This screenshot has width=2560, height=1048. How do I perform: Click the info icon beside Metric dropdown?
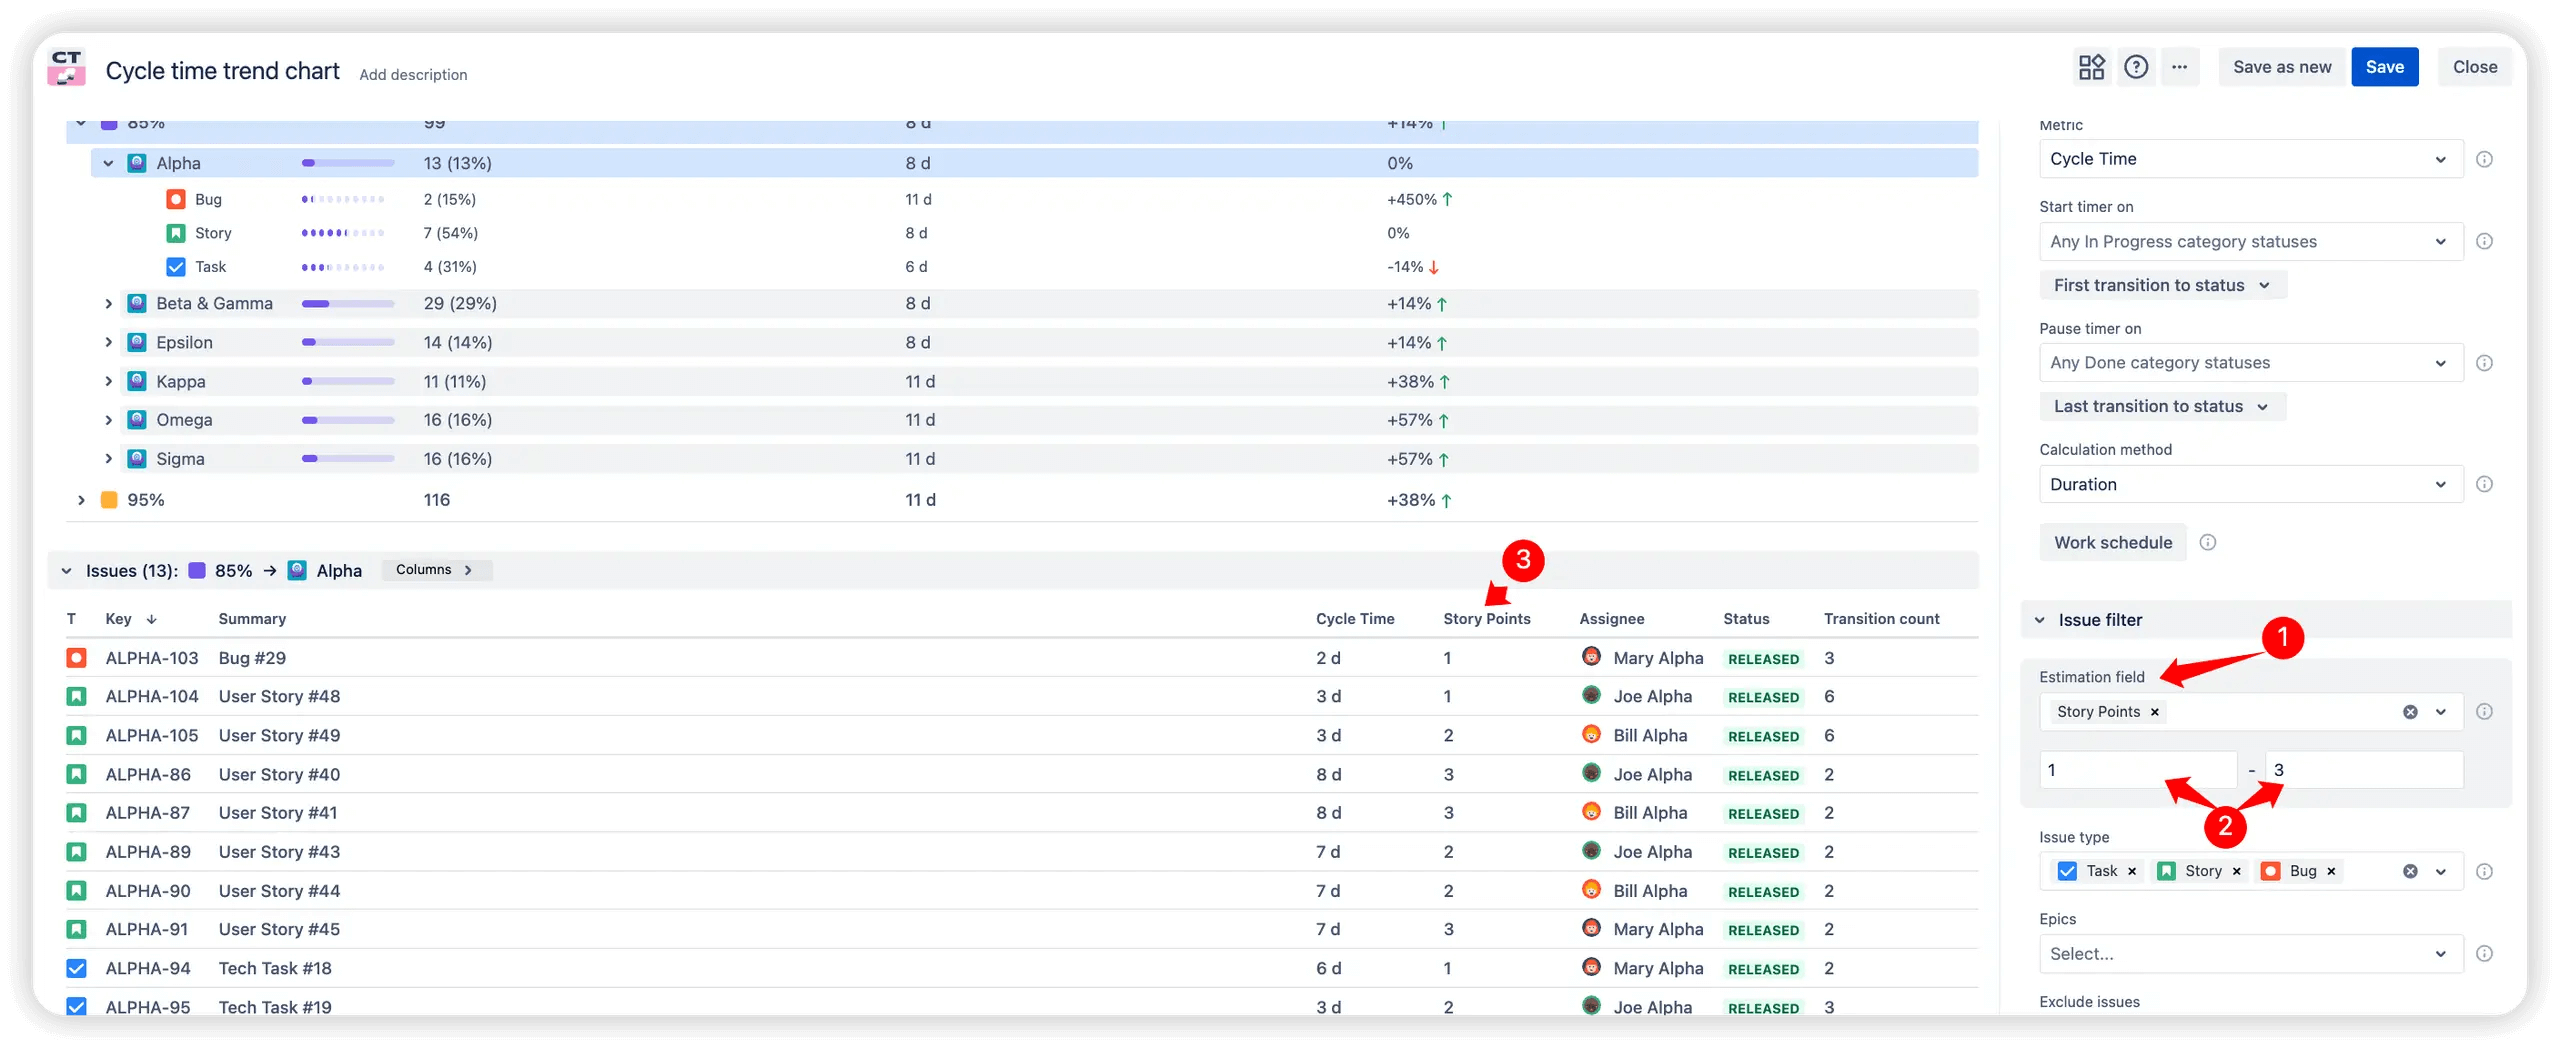click(2484, 159)
